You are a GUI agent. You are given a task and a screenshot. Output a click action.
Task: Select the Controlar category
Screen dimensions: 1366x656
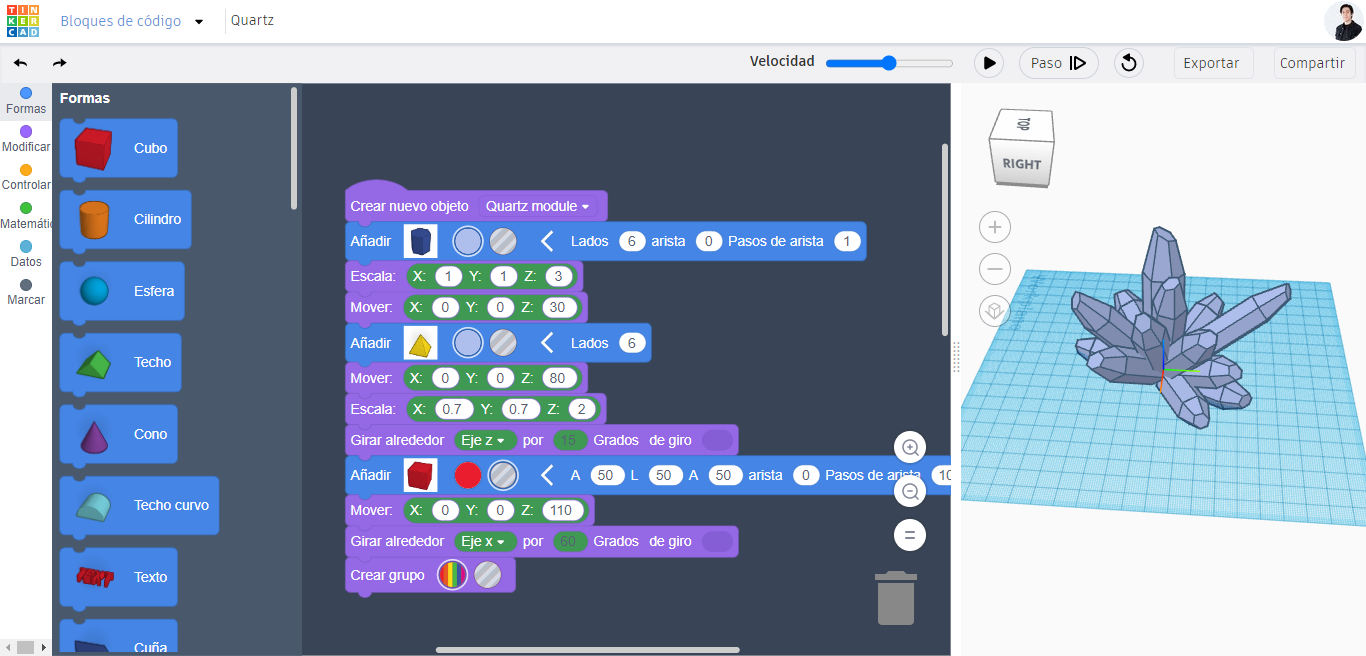point(26,177)
